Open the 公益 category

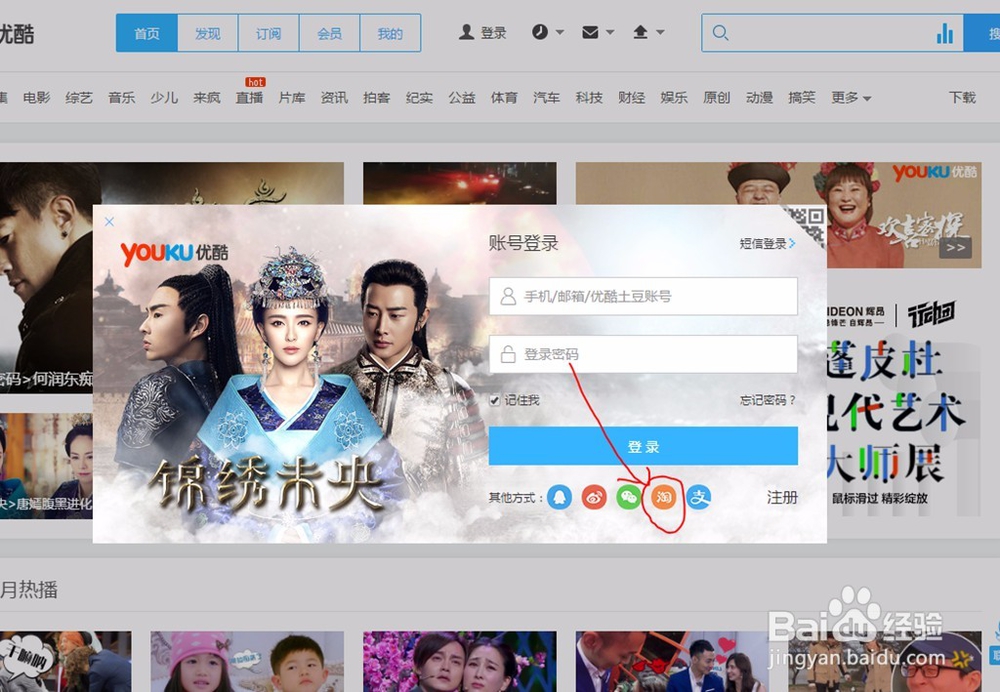tap(462, 98)
